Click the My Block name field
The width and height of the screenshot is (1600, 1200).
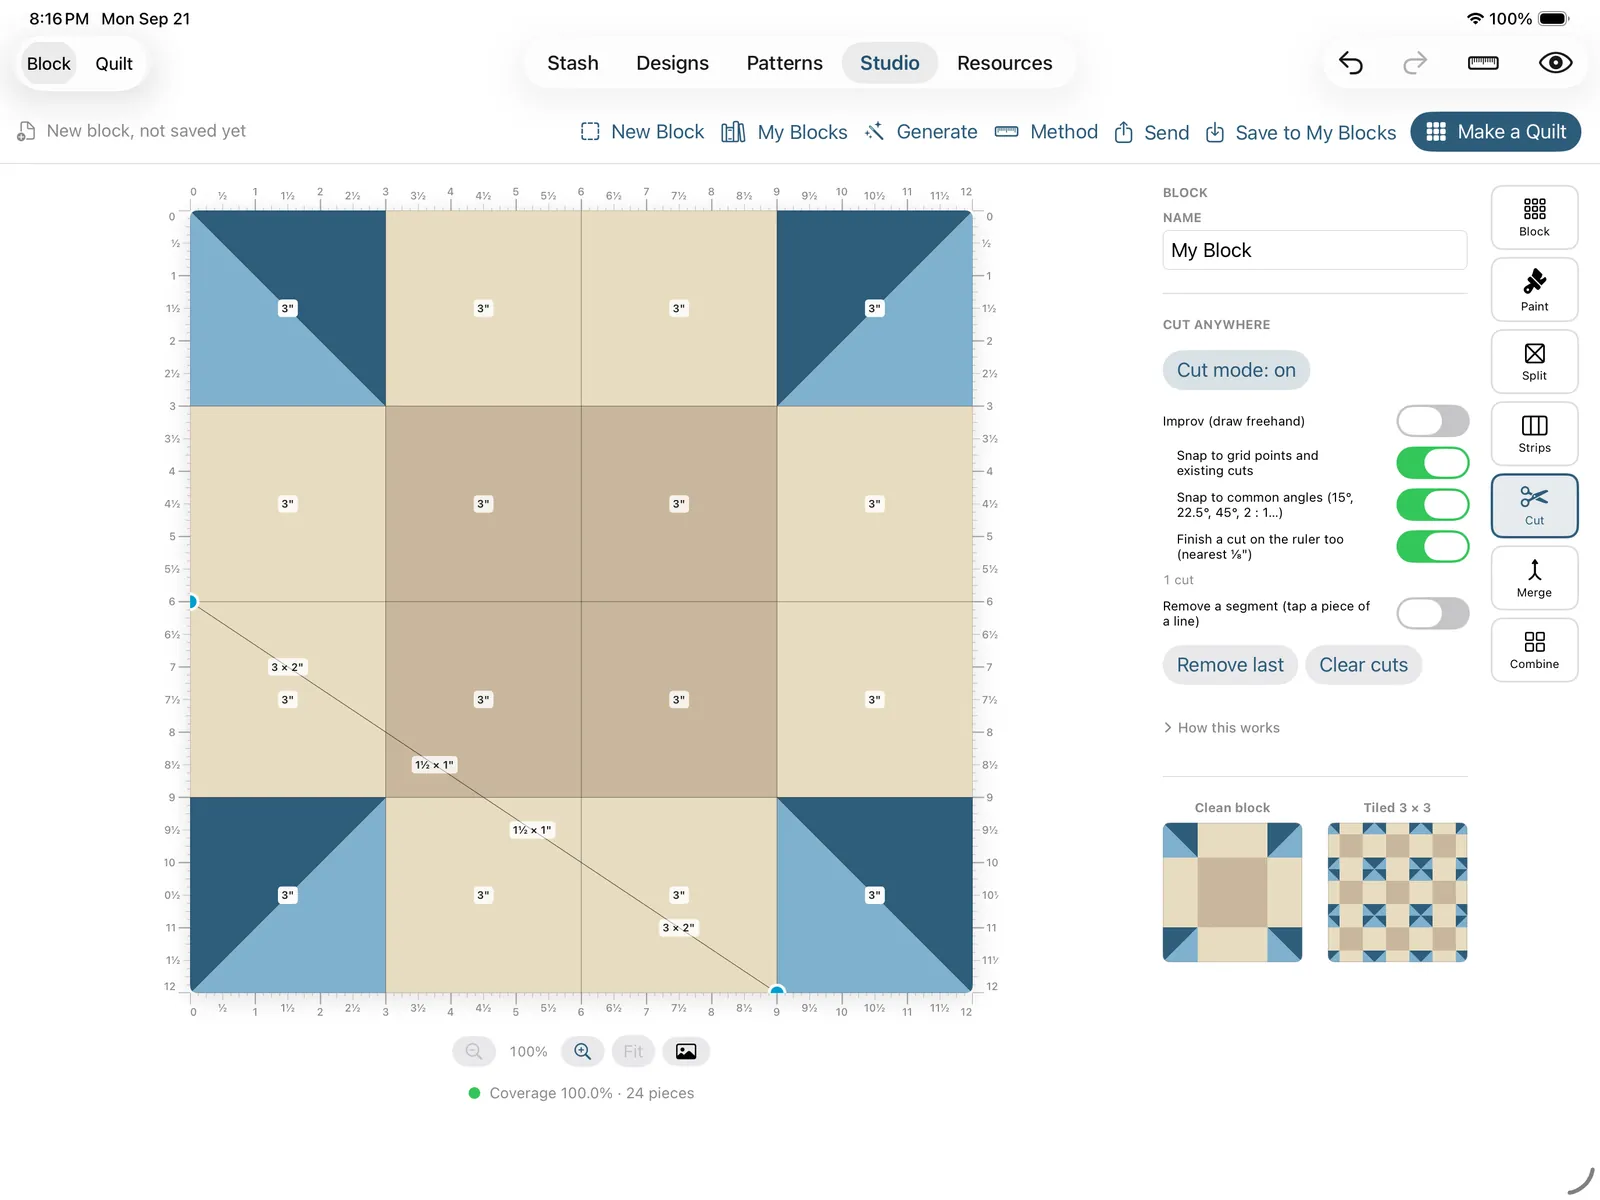point(1314,250)
